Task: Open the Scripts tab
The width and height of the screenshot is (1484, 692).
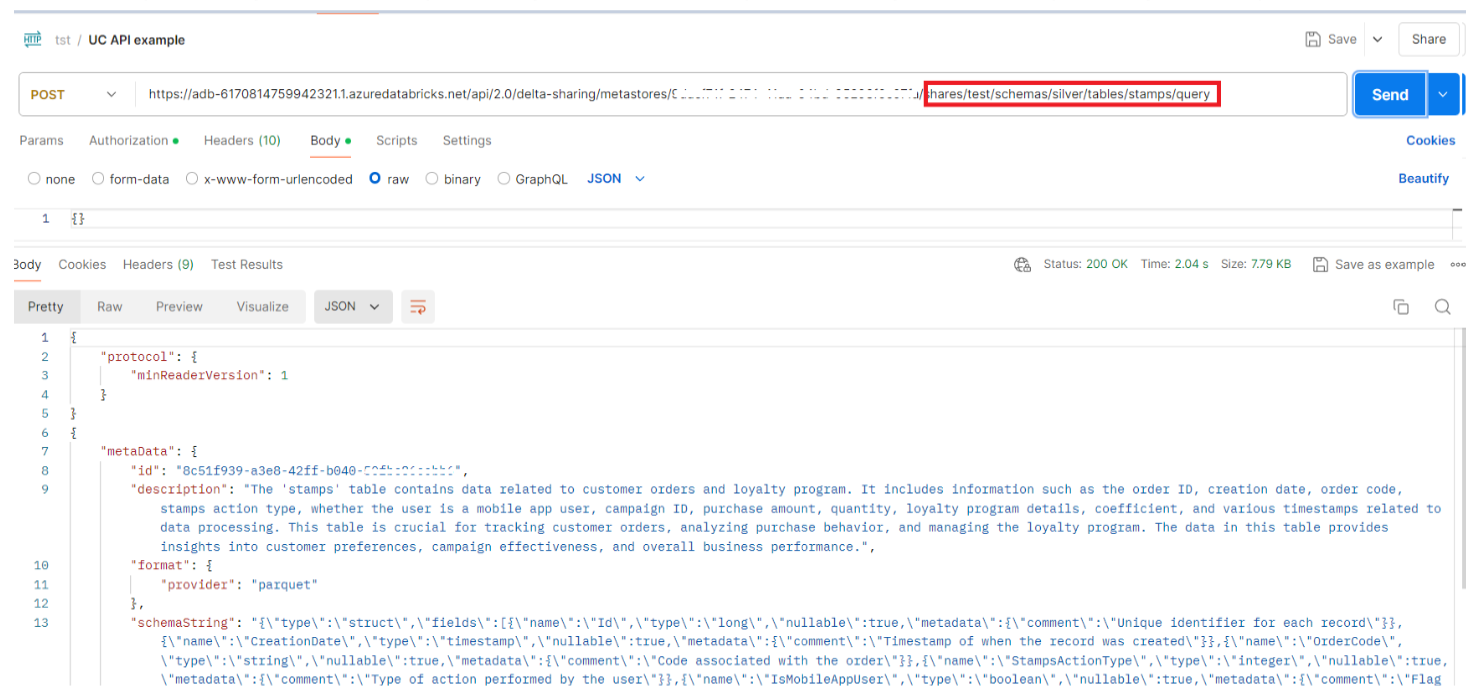Action: [x=396, y=141]
